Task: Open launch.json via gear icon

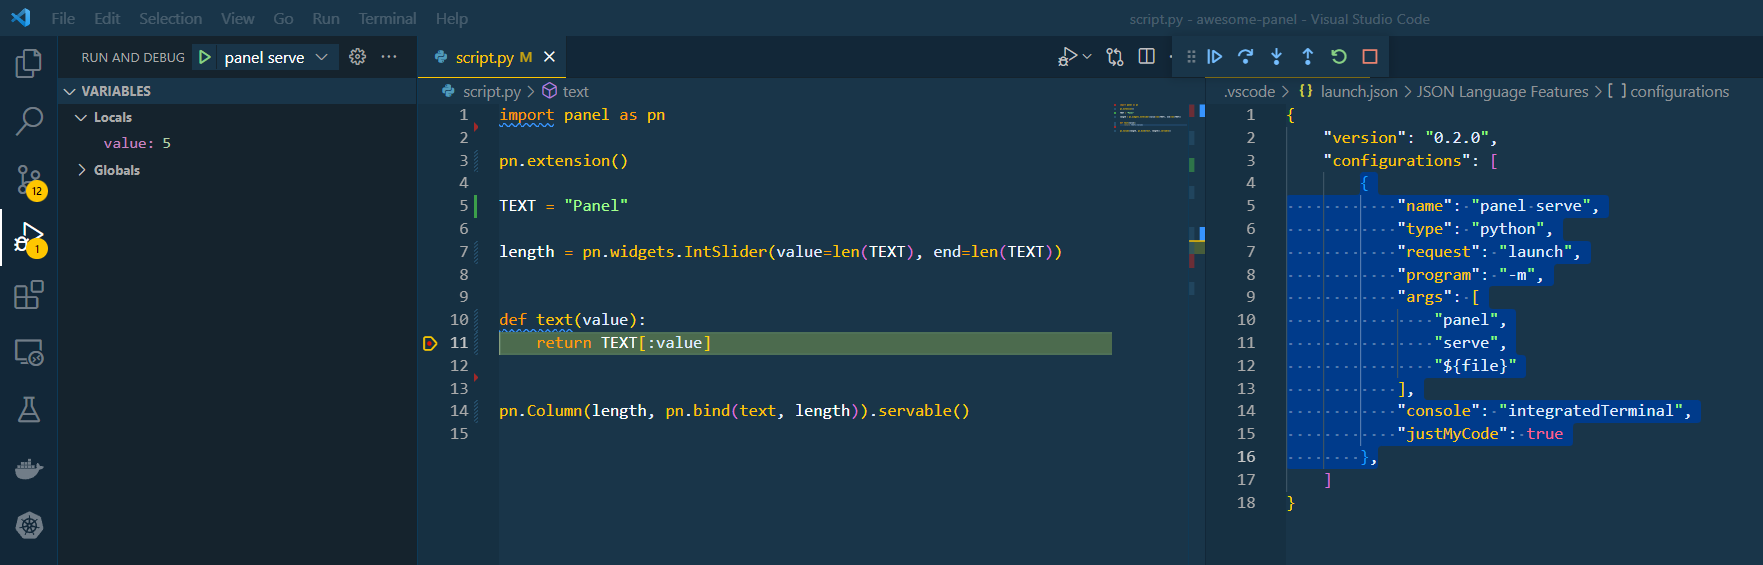Action: tap(357, 57)
